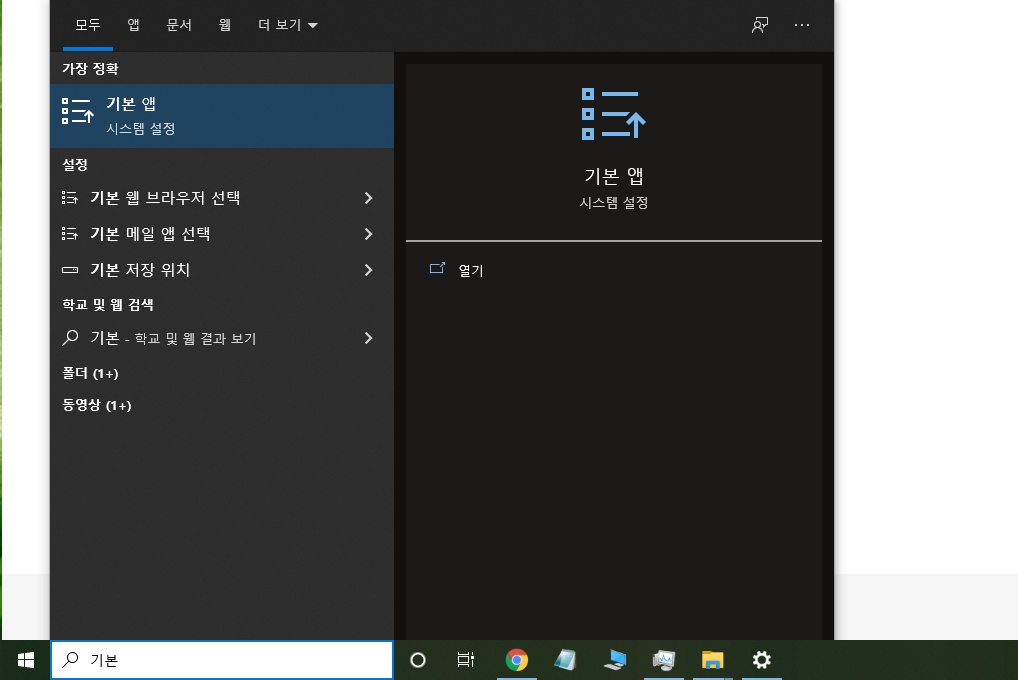Switch to the 앱 tab
1018x680 pixels.
pos(133,25)
